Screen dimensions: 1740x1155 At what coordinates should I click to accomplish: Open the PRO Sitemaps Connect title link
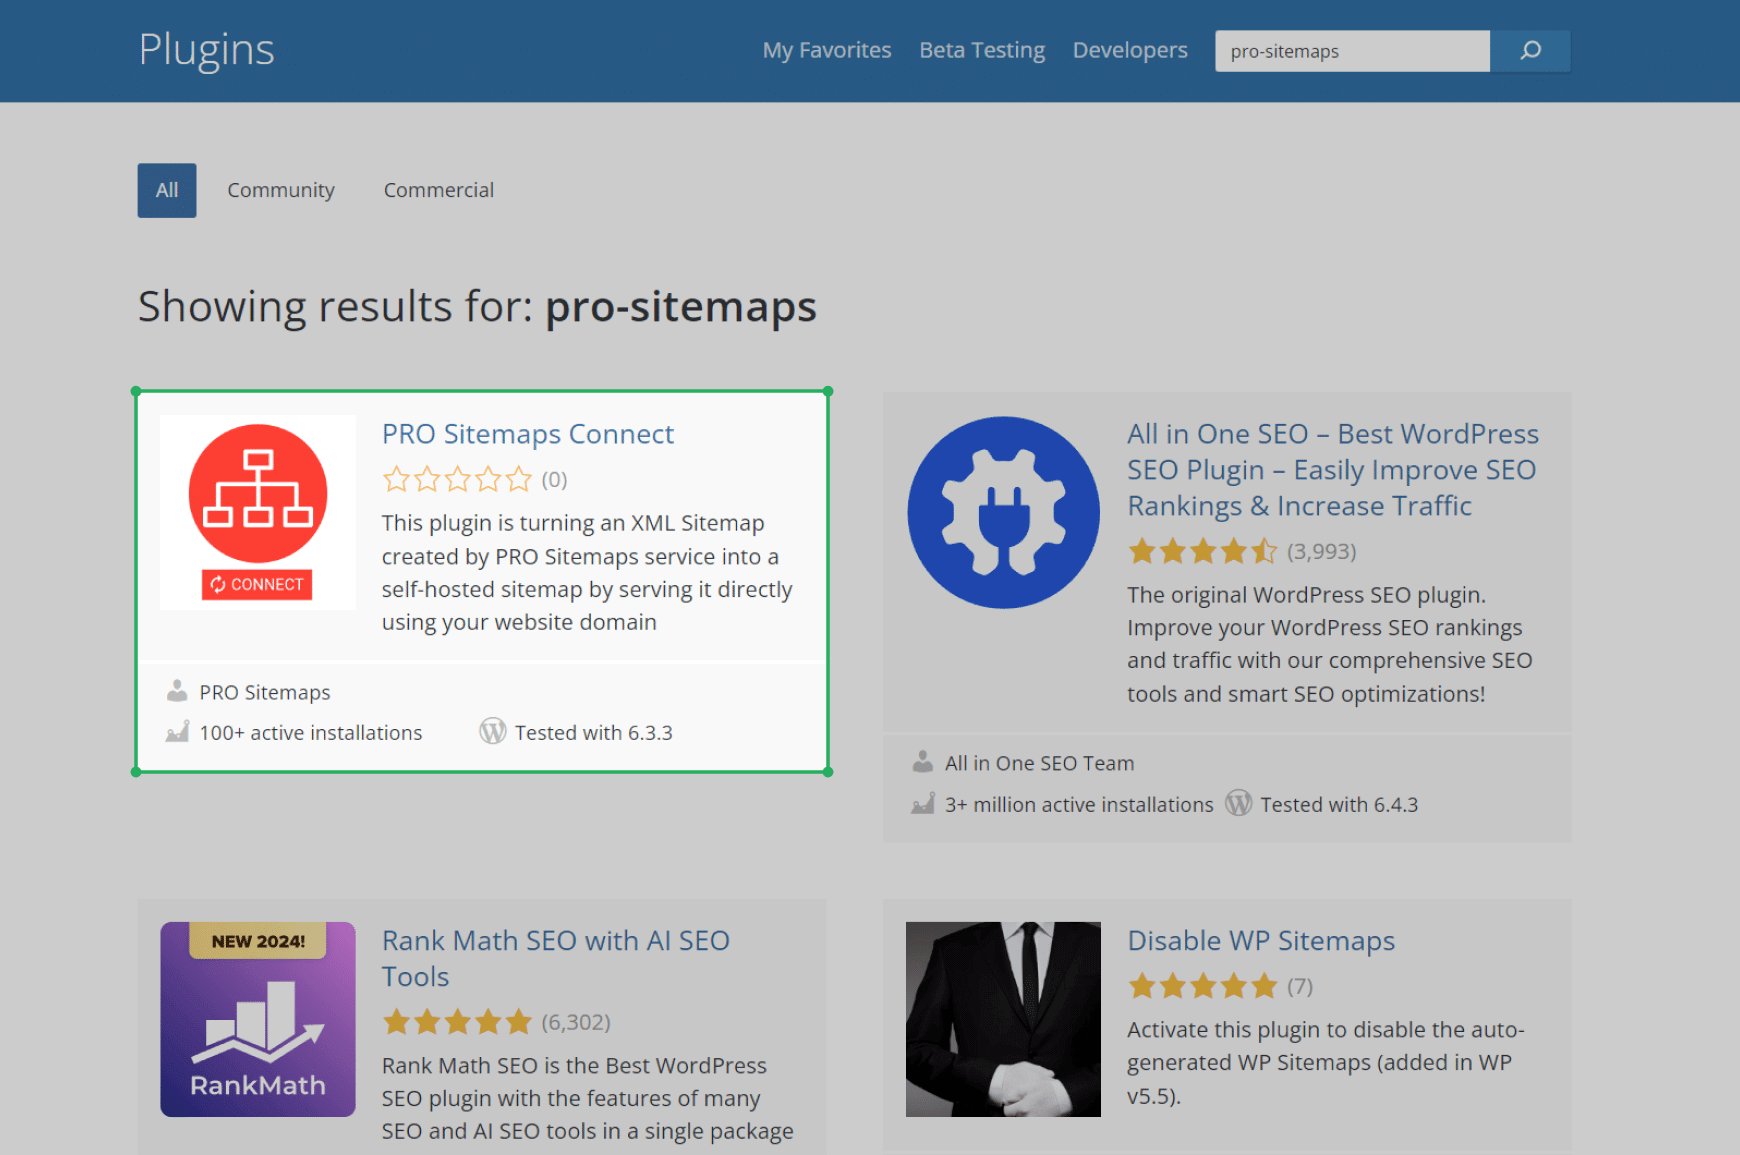coord(528,434)
